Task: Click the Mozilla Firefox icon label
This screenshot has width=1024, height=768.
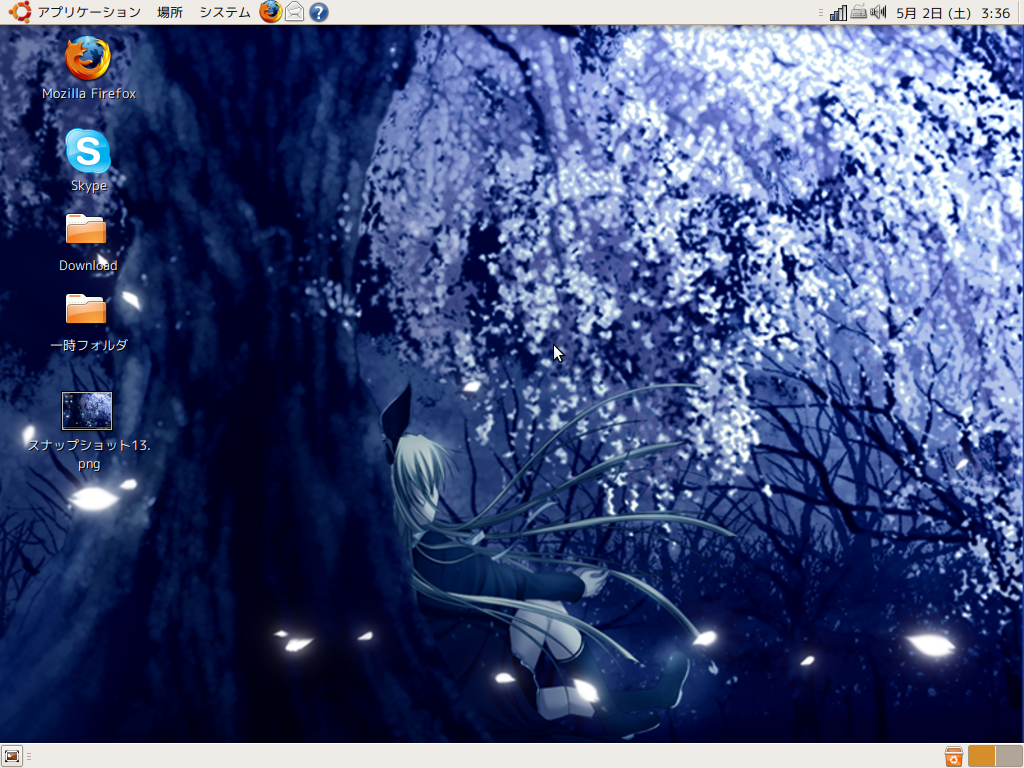Action: pyautogui.click(x=89, y=93)
